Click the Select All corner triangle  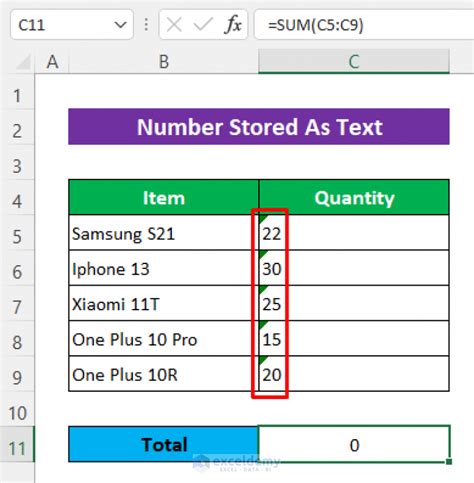pyautogui.click(x=23, y=62)
